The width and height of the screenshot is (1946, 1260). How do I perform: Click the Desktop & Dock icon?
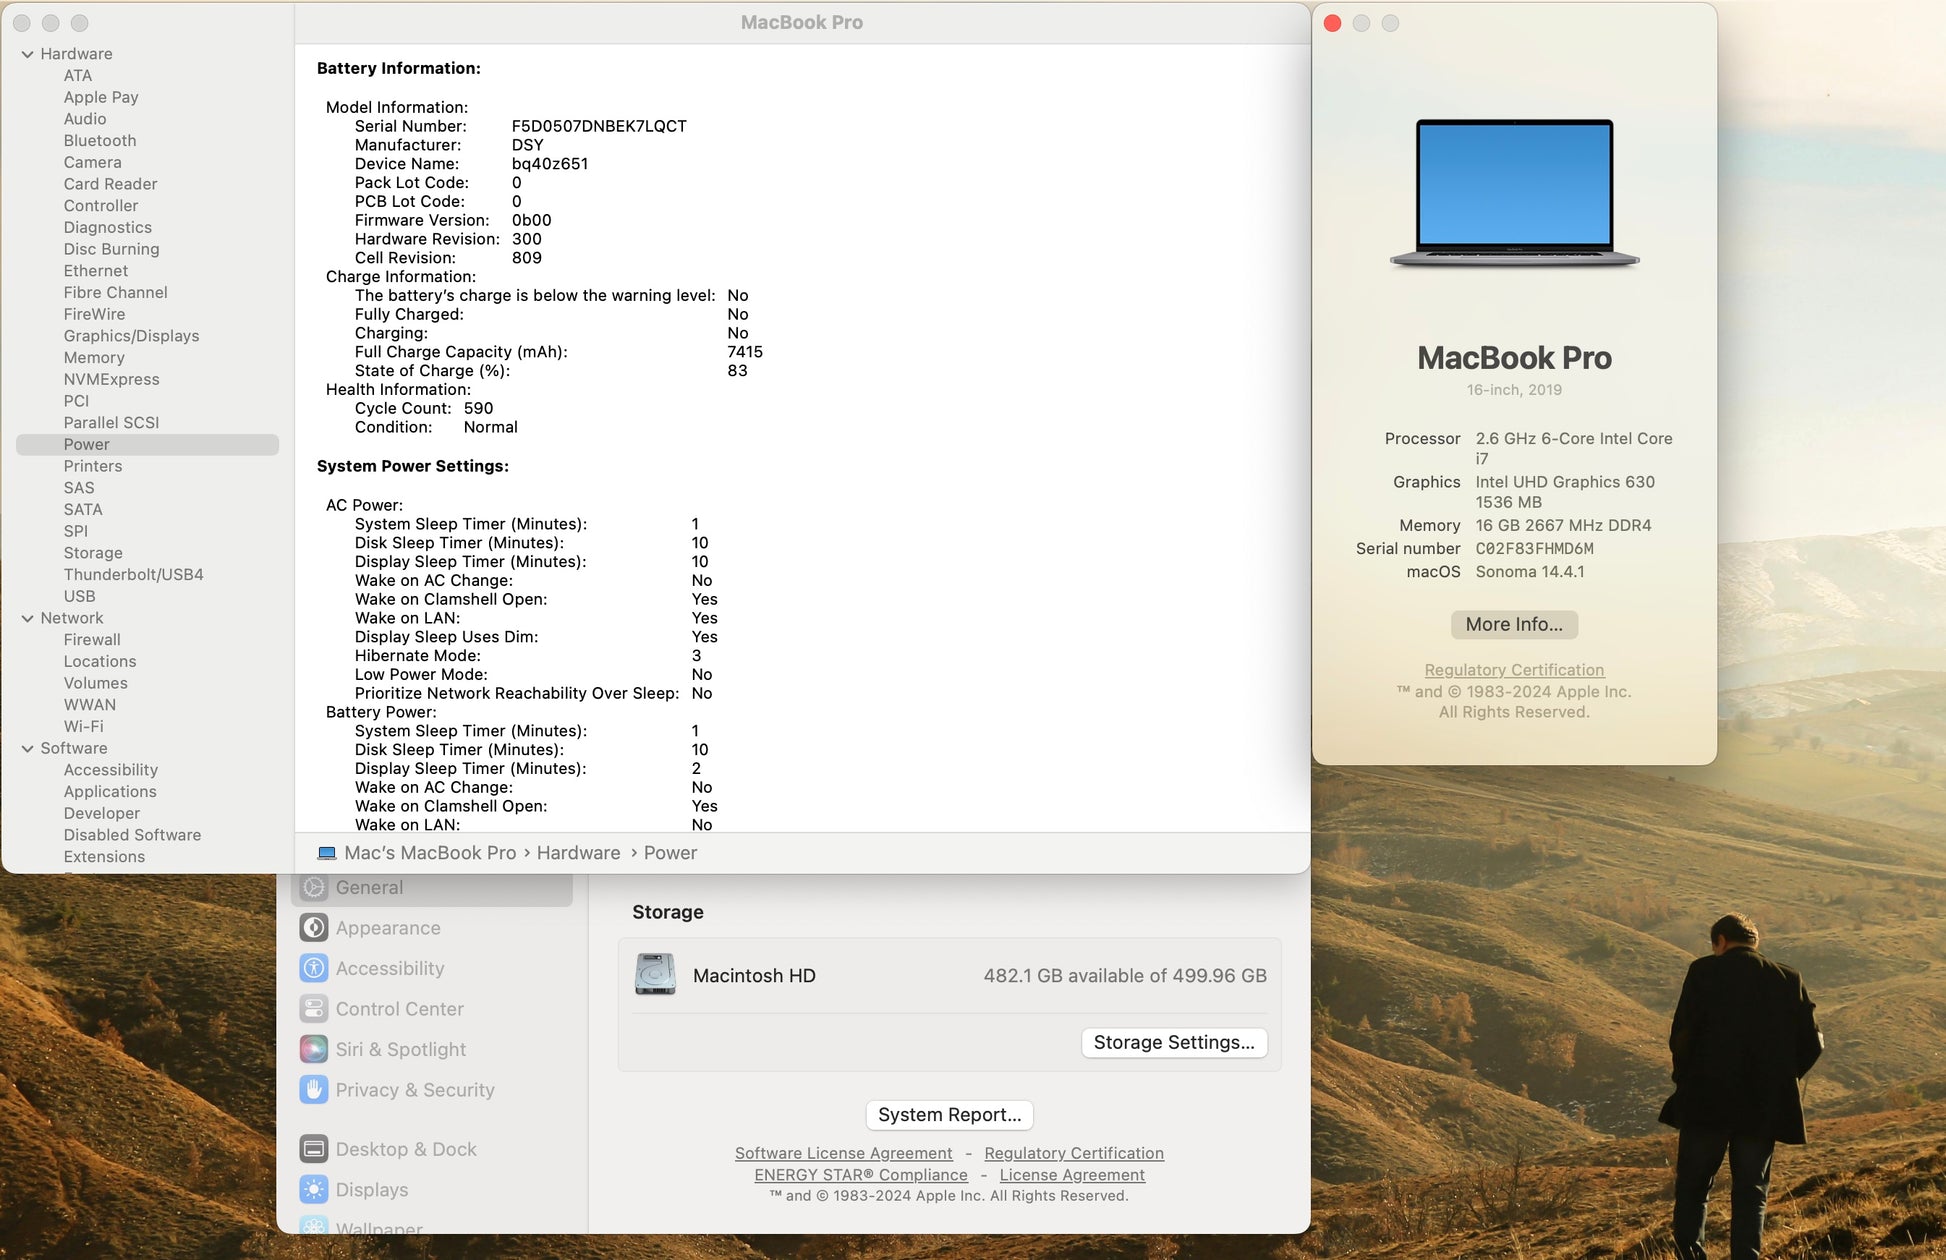pyautogui.click(x=313, y=1149)
